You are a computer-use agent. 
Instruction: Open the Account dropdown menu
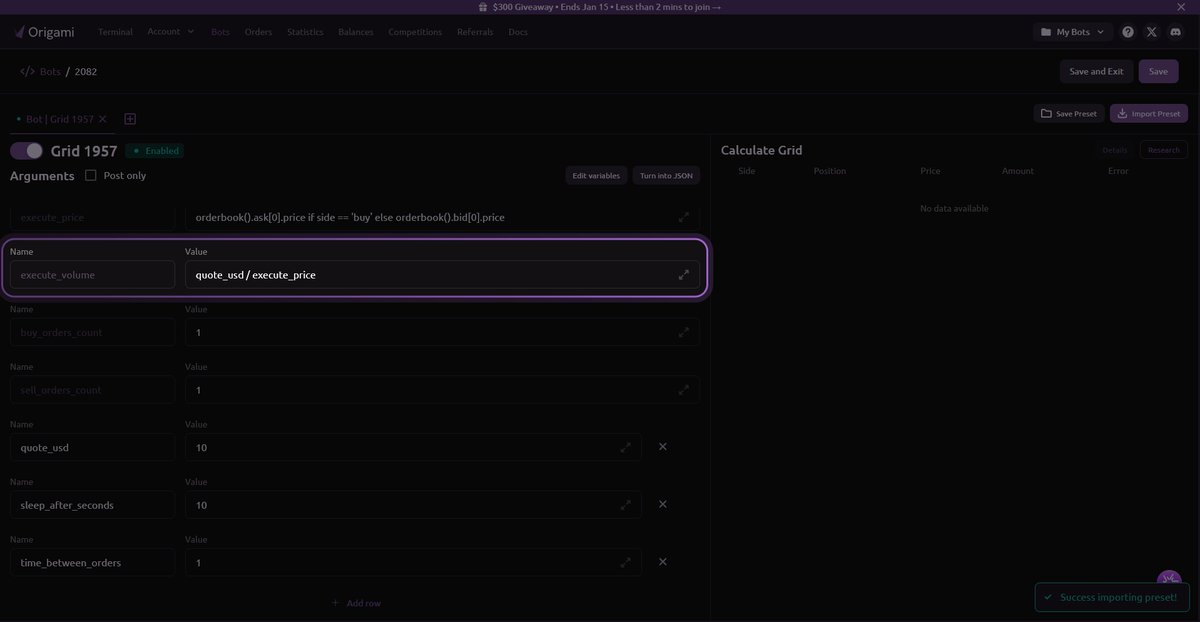tap(171, 32)
